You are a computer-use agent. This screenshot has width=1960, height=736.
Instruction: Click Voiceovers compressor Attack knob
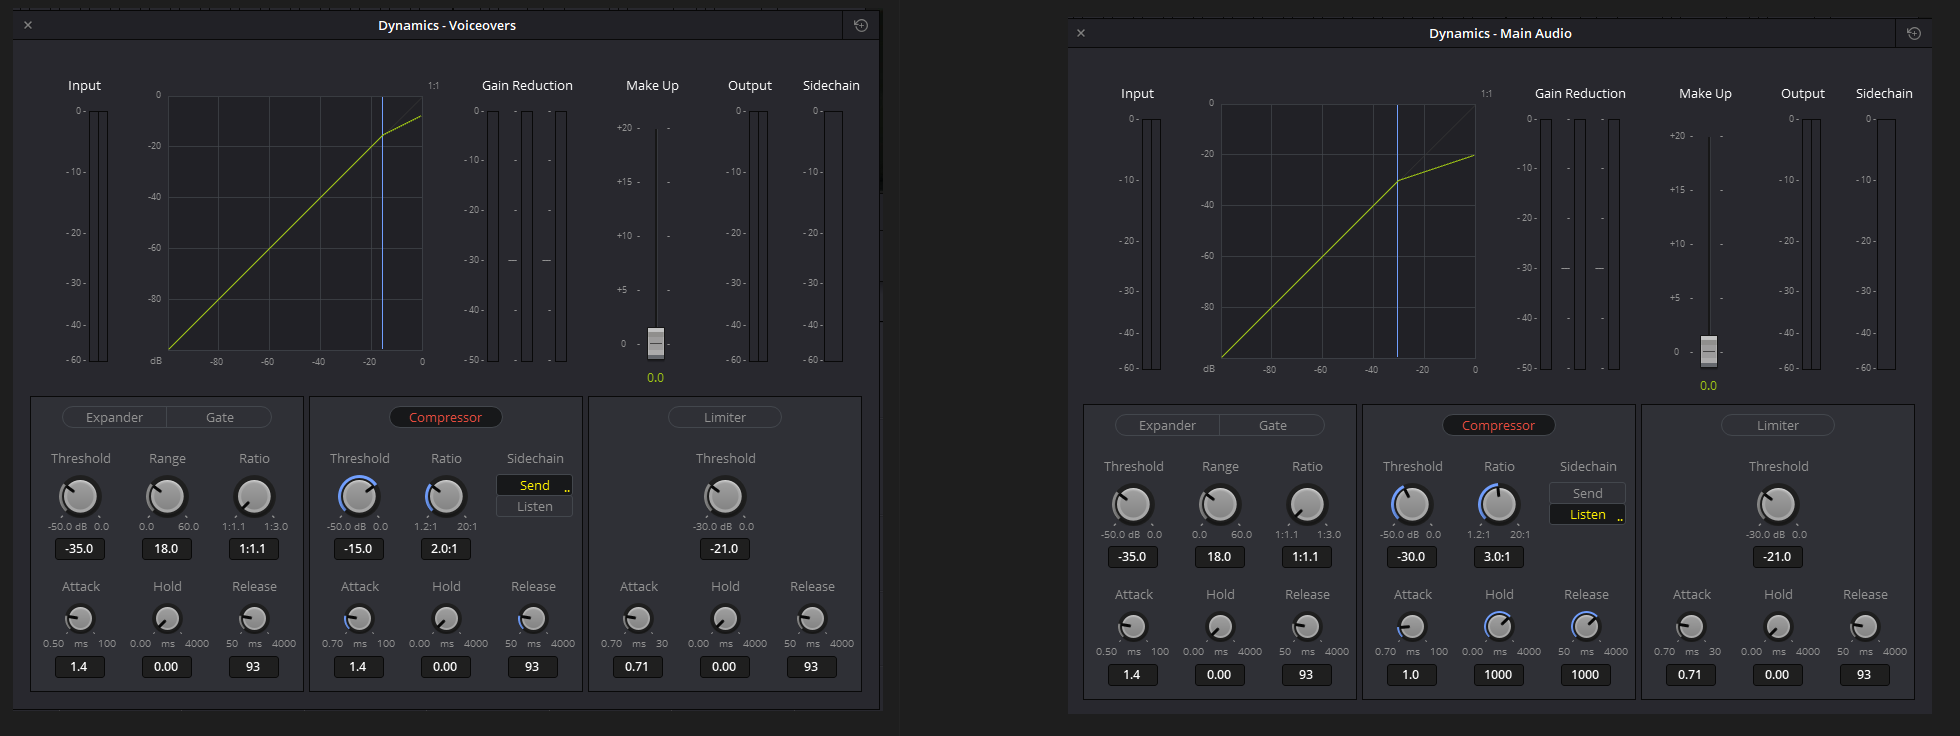point(359,619)
